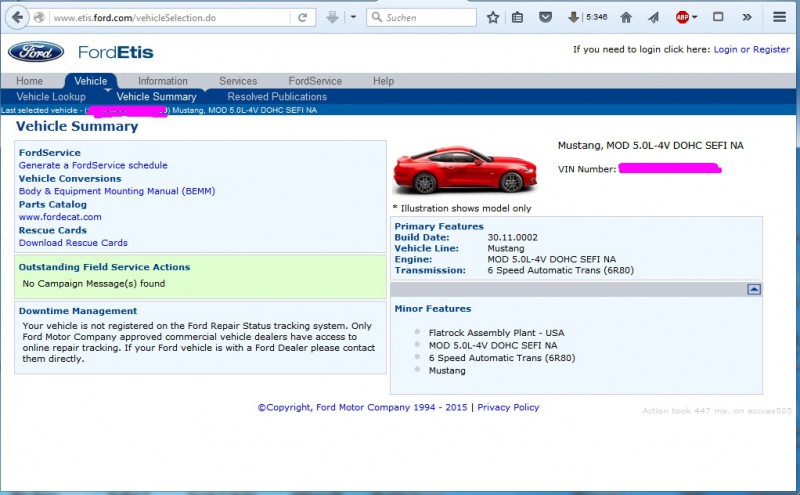The height and width of the screenshot is (495, 800).
Task: Visit www.fordecat.com link
Action: 60,216
